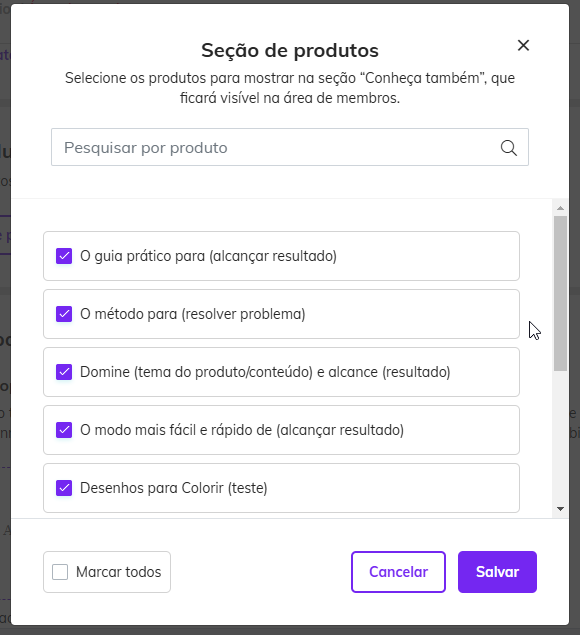The width and height of the screenshot is (580, 635).
Task: Select 'O guia prático para (alcançar resultado)' label
Action: (209, 256)
